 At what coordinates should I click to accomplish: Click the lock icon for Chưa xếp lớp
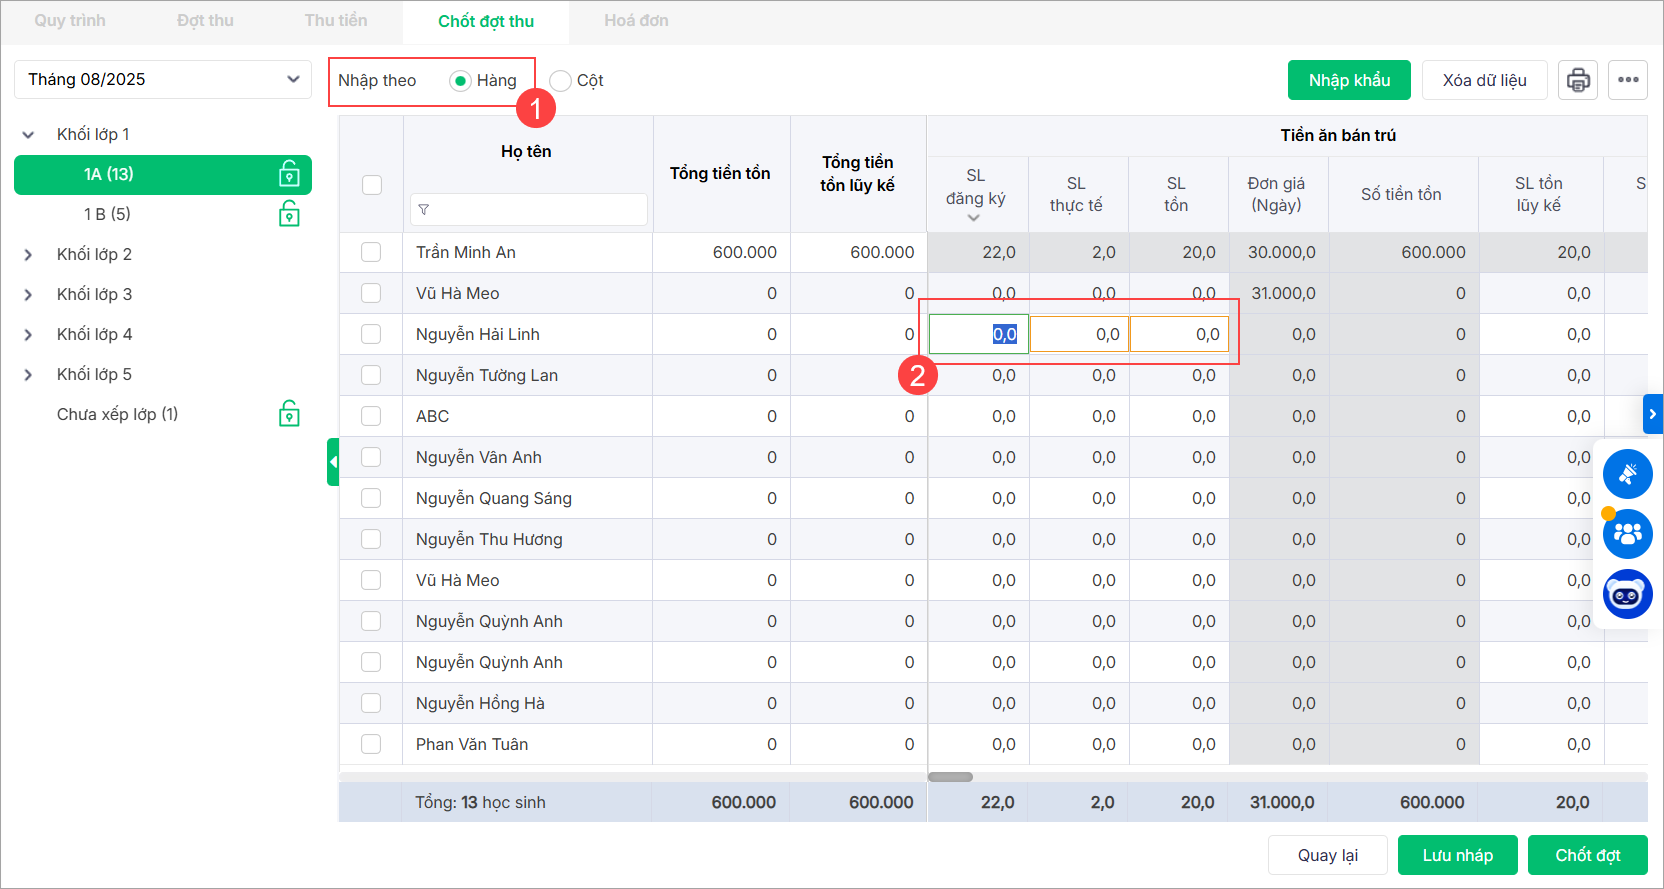(289, 414)
